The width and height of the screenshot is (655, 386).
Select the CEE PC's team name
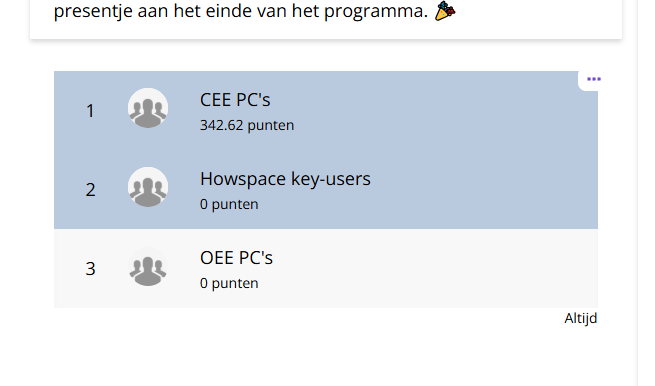(x=235, y=100)
